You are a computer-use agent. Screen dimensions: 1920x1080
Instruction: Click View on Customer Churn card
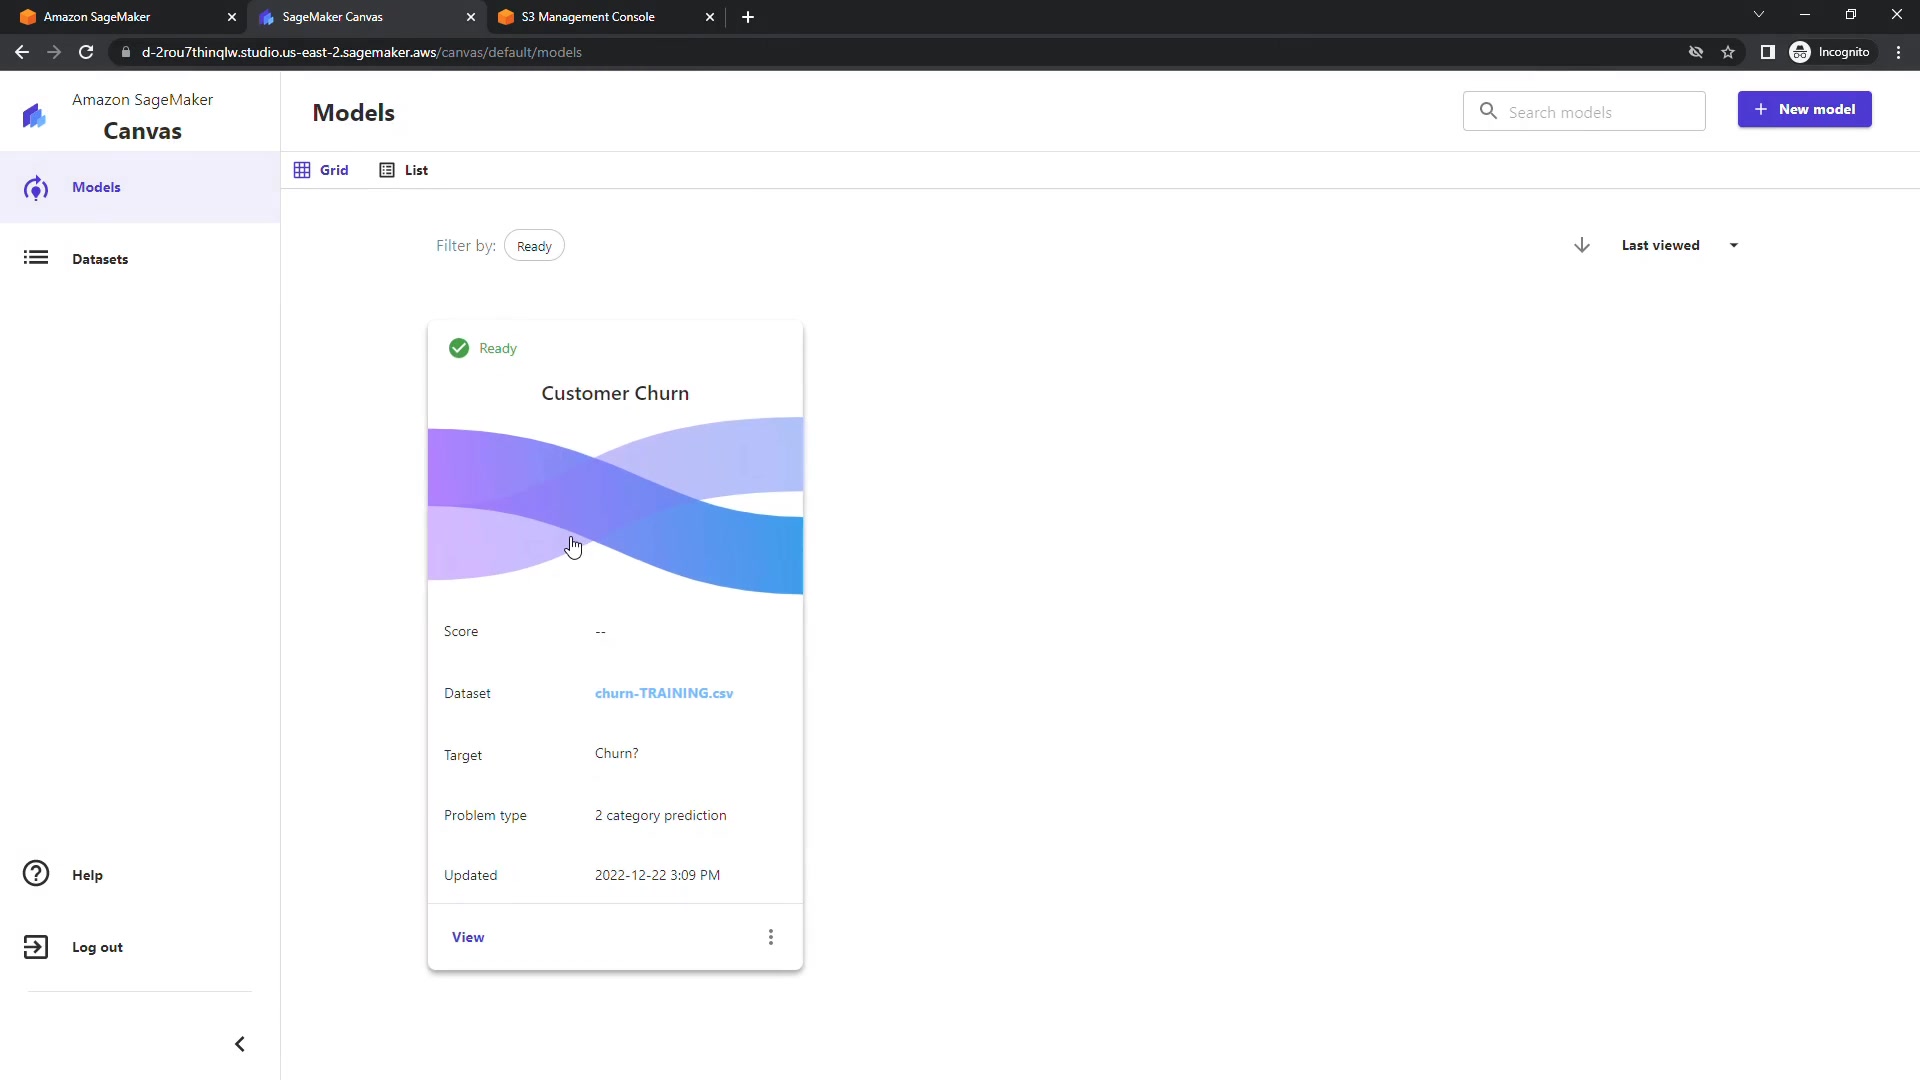(468, 937)
